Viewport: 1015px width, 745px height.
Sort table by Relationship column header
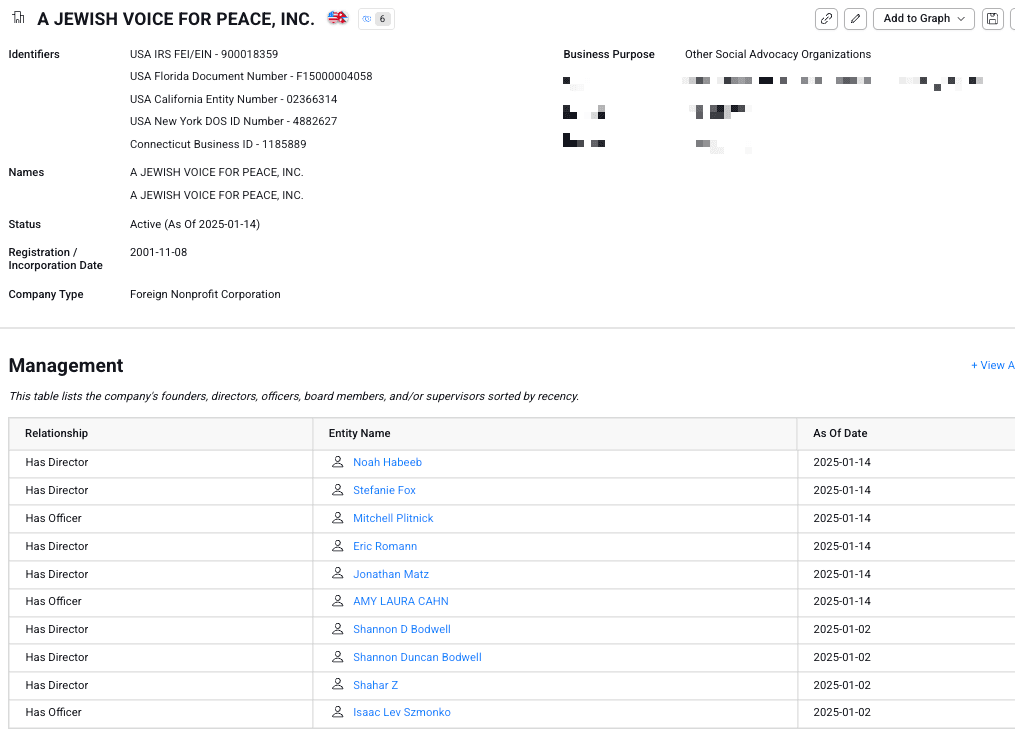(57, 433)
